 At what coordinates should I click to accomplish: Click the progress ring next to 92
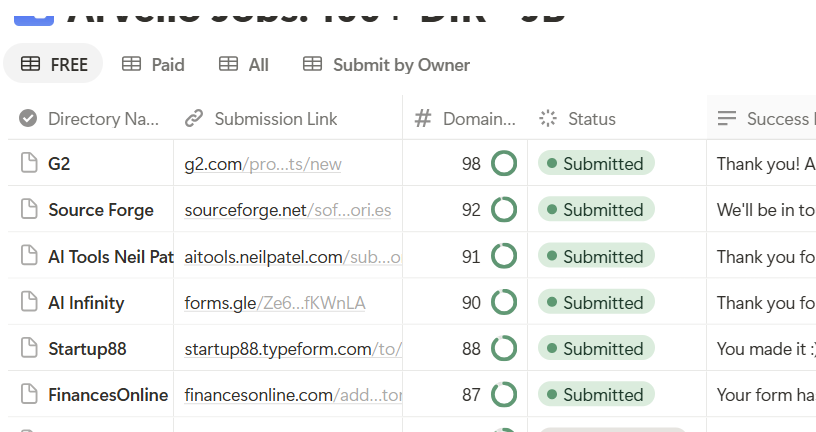point(504,209)
